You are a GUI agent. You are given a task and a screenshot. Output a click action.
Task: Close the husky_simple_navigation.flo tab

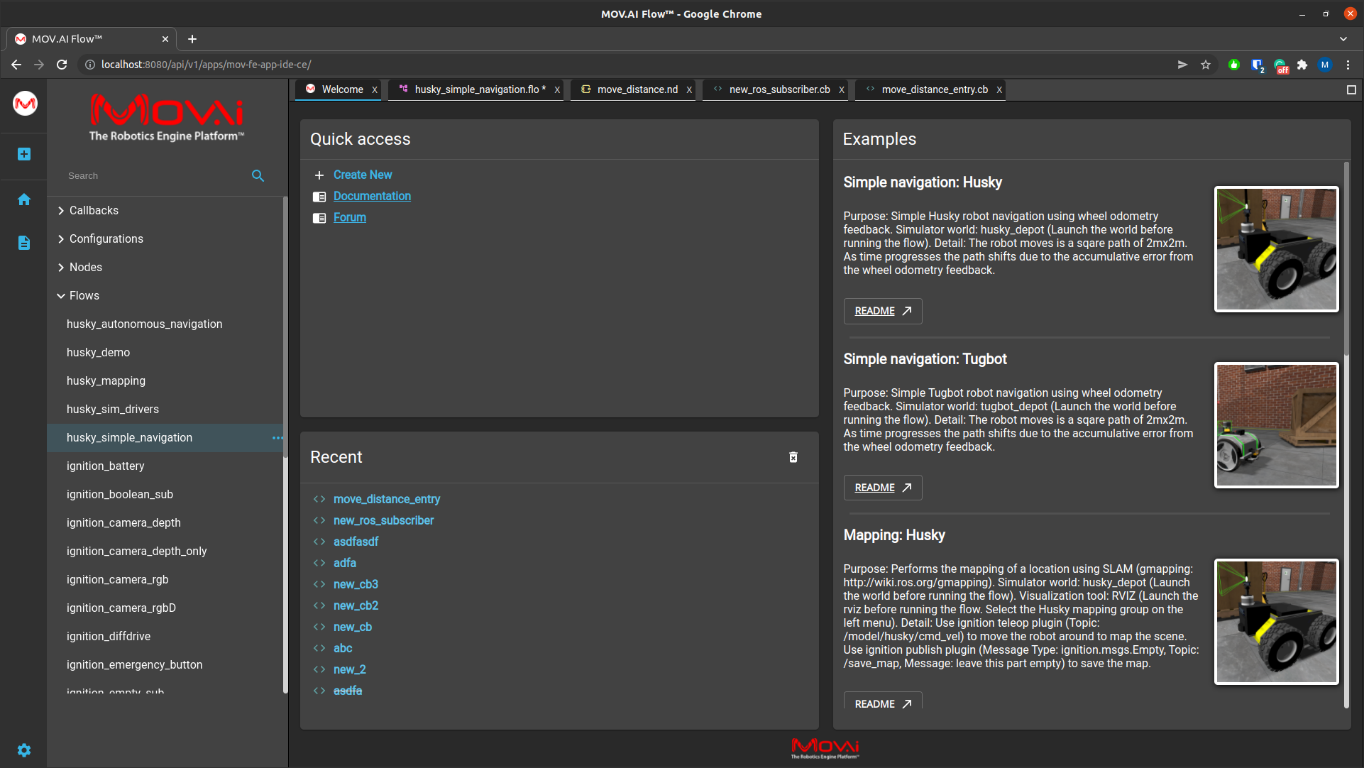click(557, 90)
